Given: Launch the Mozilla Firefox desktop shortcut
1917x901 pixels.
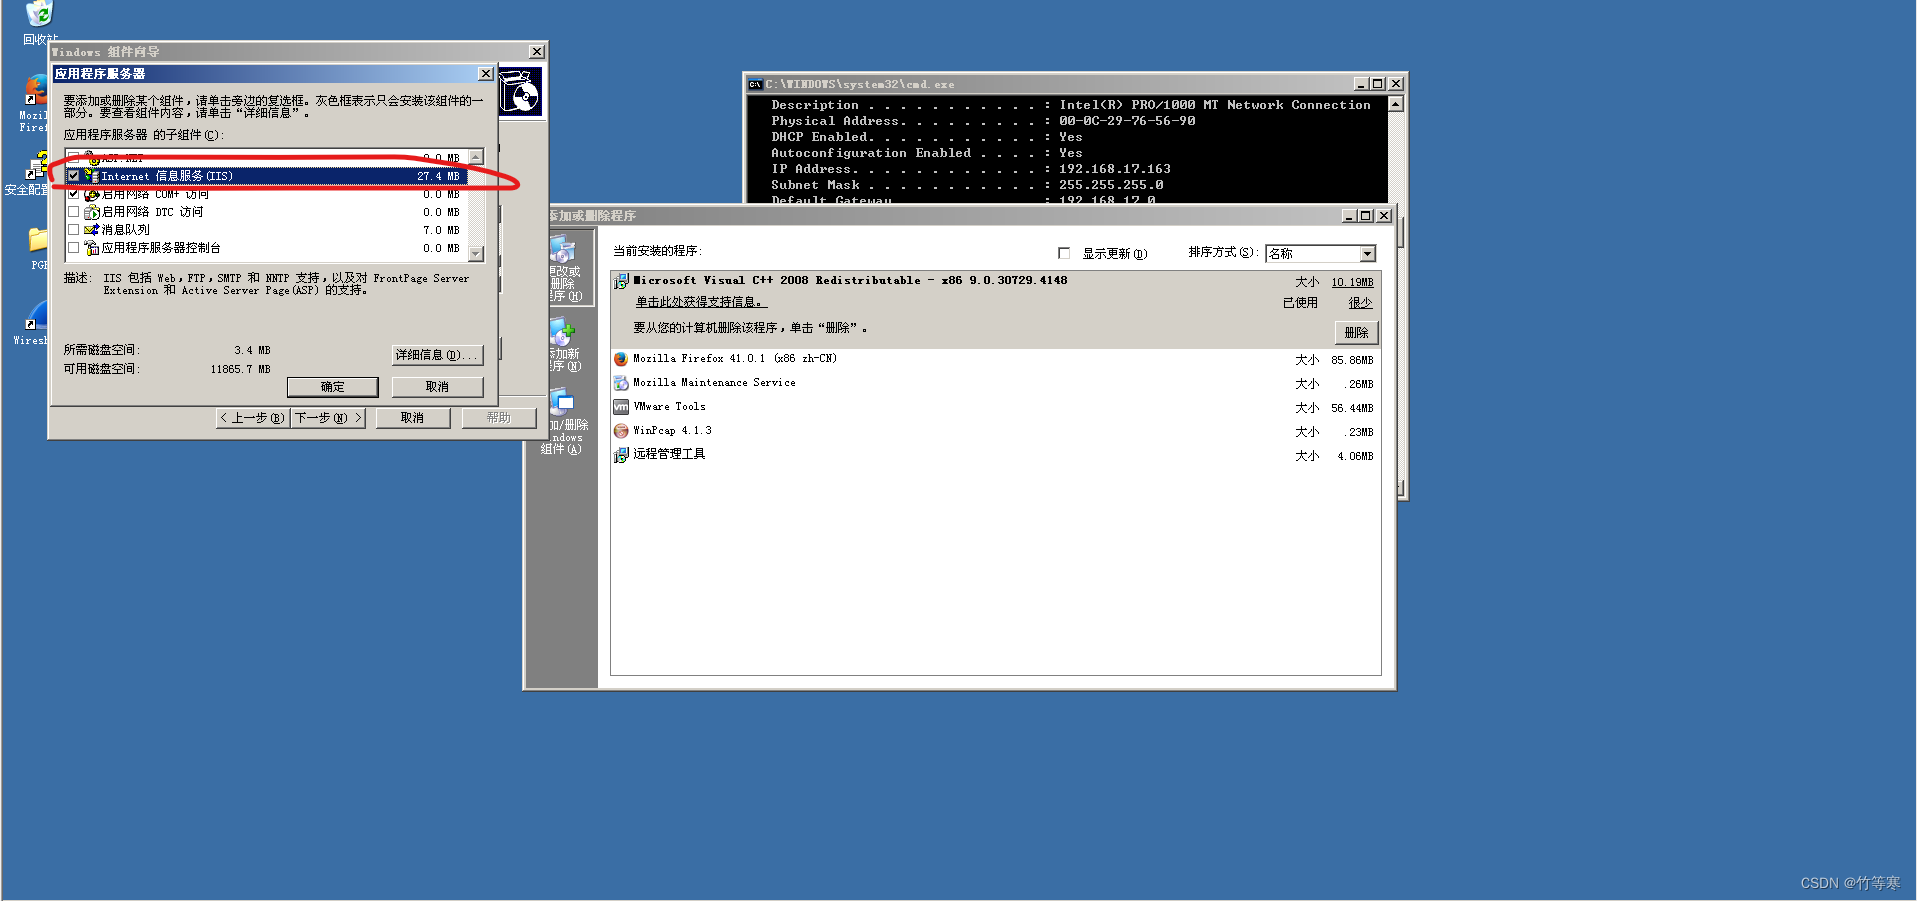Looking at the screenshot, I should click(x=37, y=91).
